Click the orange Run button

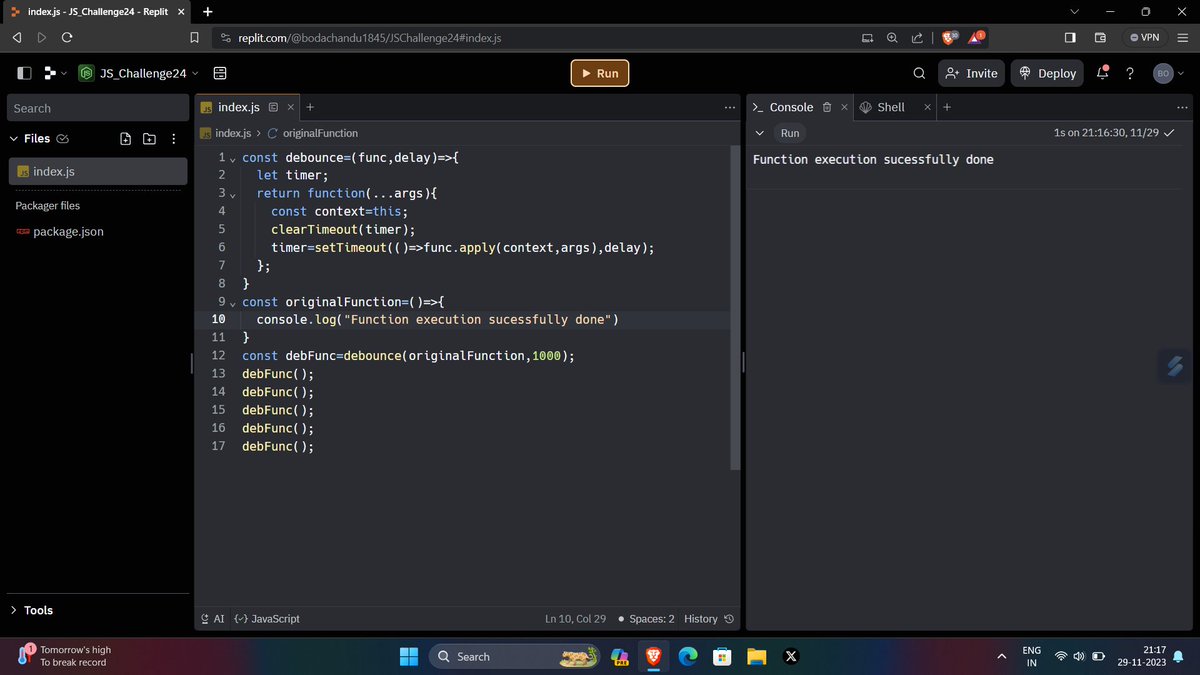tap(601, 73)
